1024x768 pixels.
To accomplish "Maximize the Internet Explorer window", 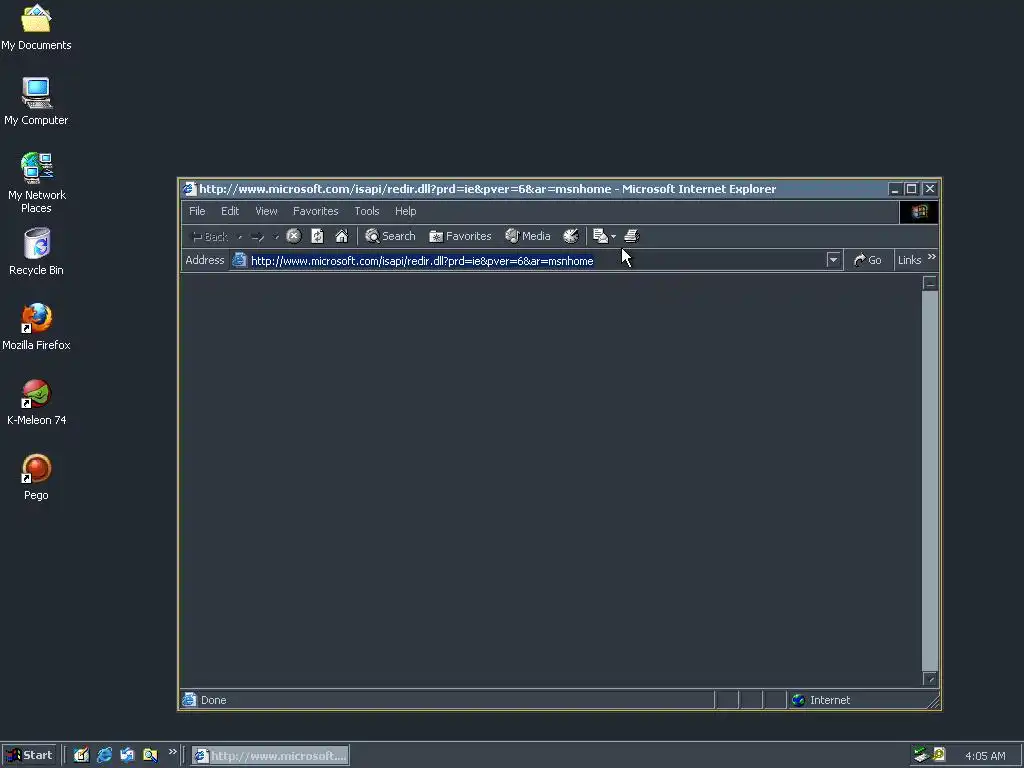I will pyautogui.click(x=911, y=189).
